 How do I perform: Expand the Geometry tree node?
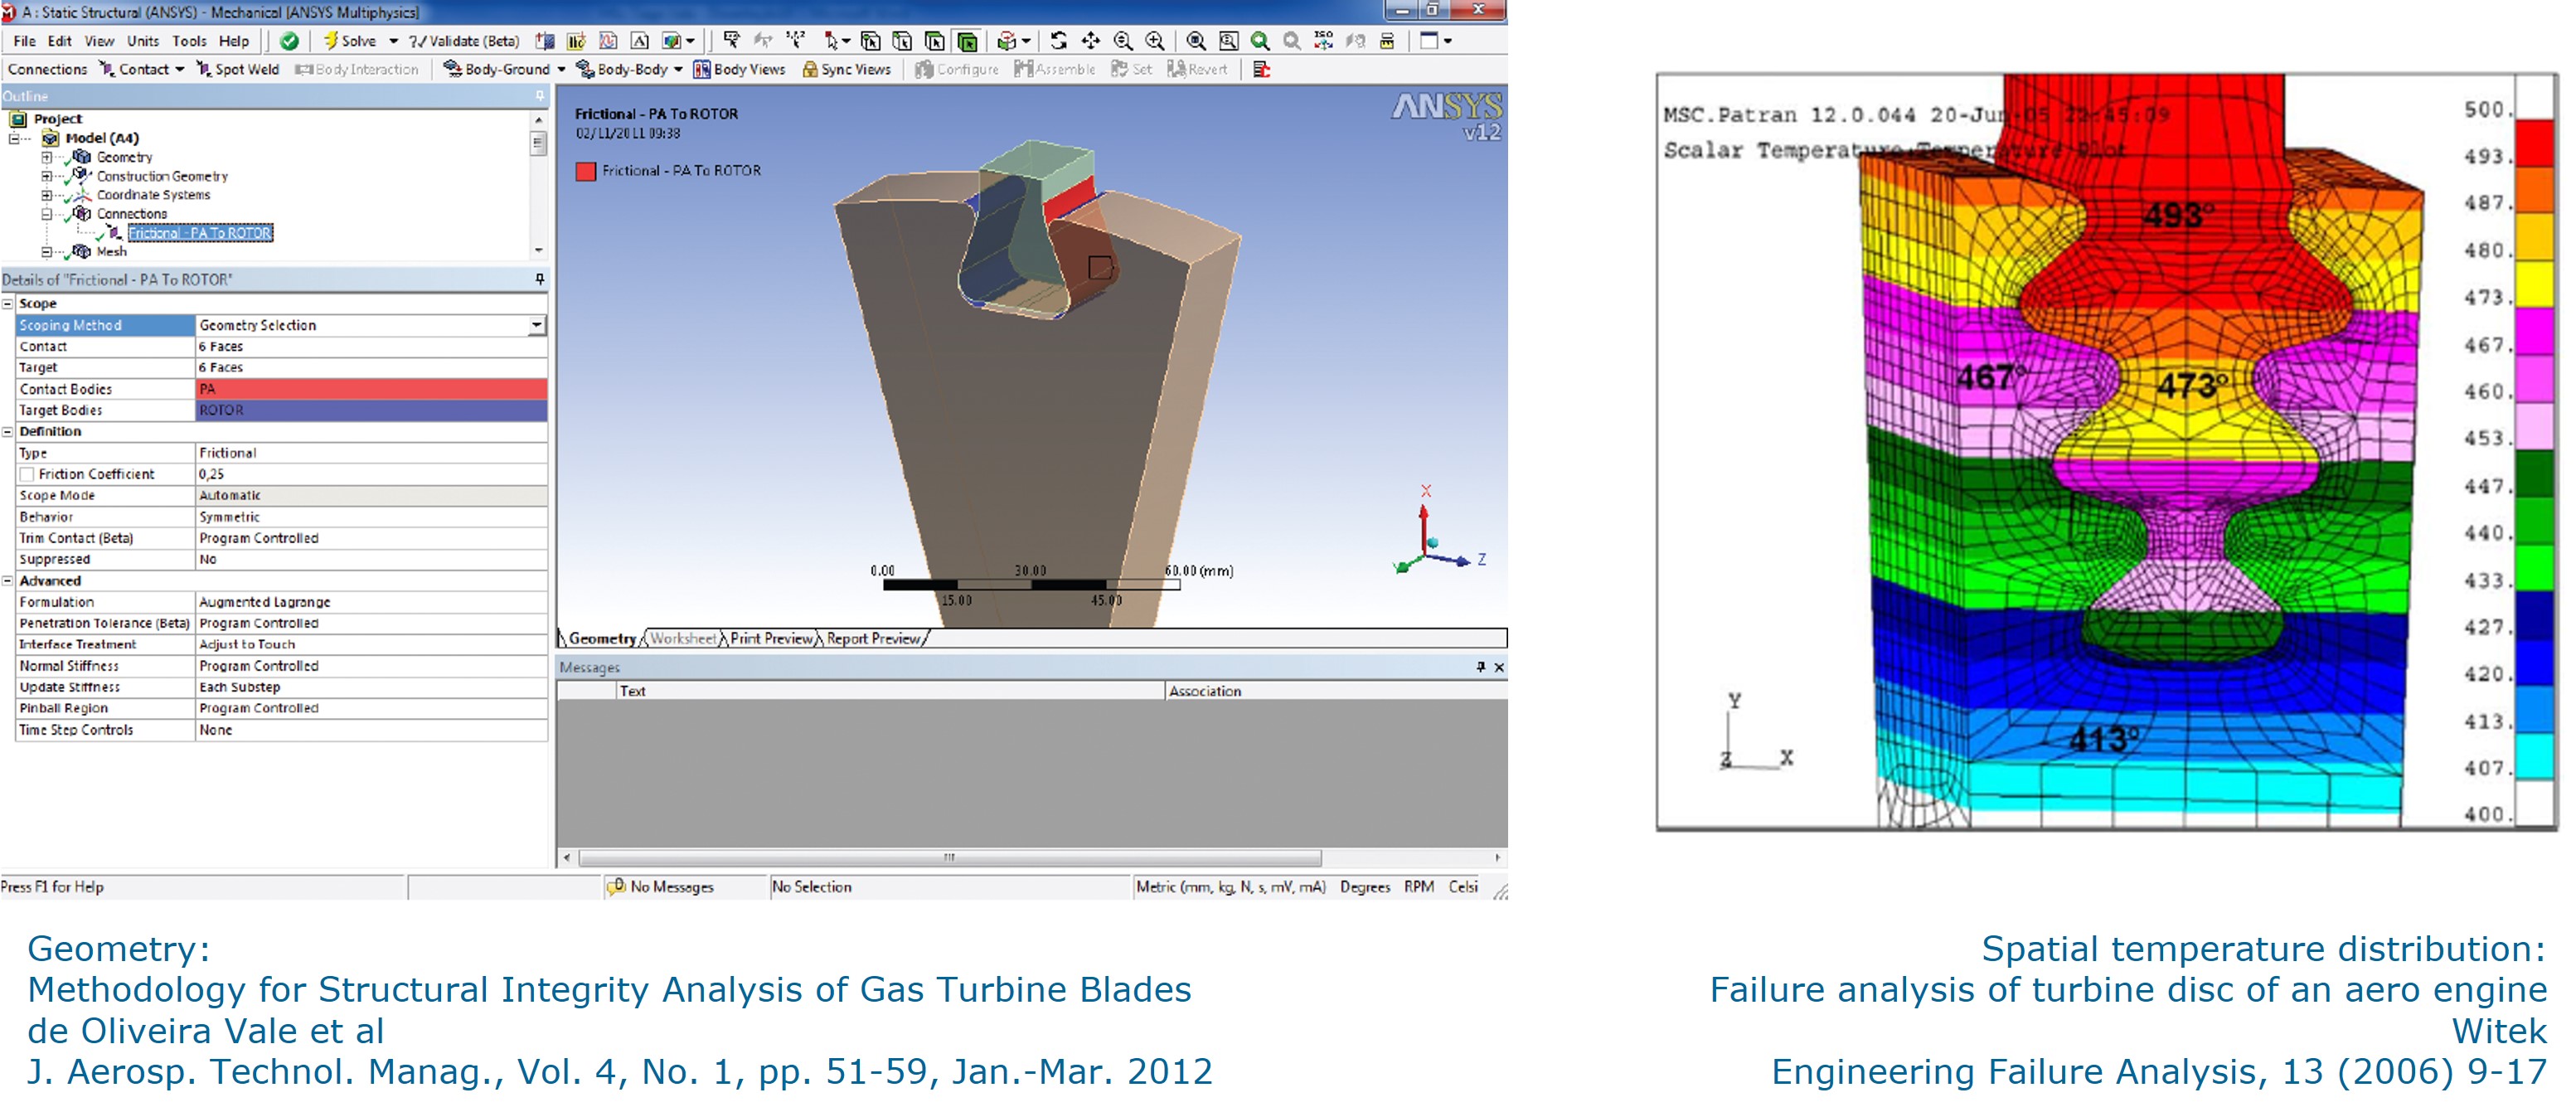coord(46,157)
